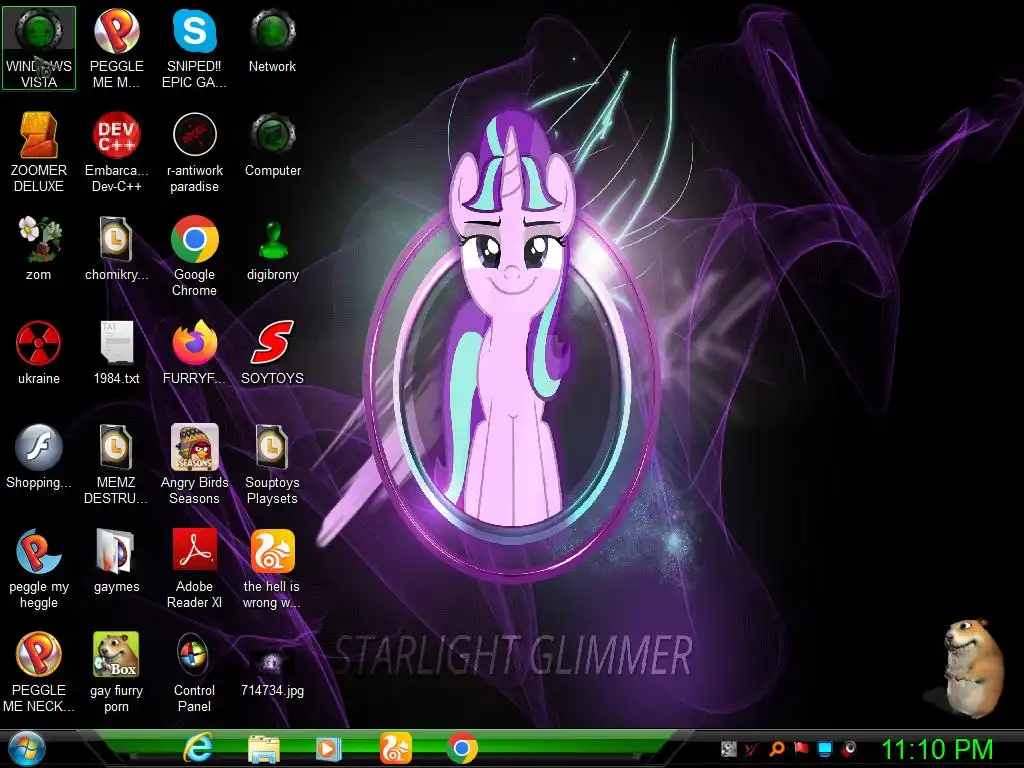Open the Skype icon labeled SNIPED!! EPIC GA...

(x=194, y=48)
